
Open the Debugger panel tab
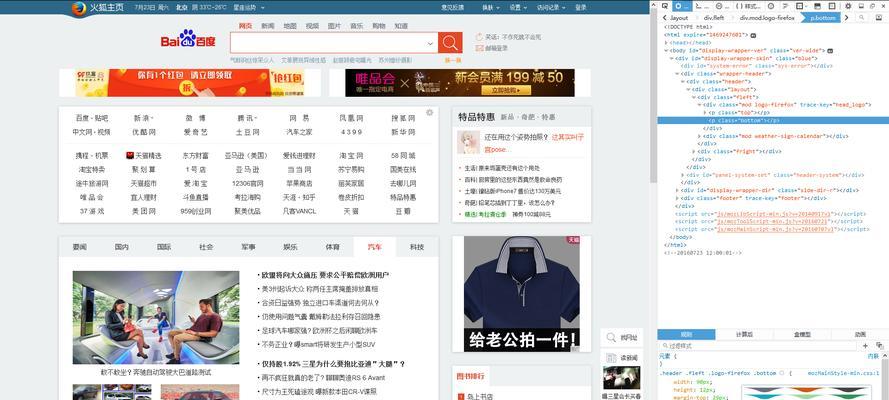pos(723,6)
